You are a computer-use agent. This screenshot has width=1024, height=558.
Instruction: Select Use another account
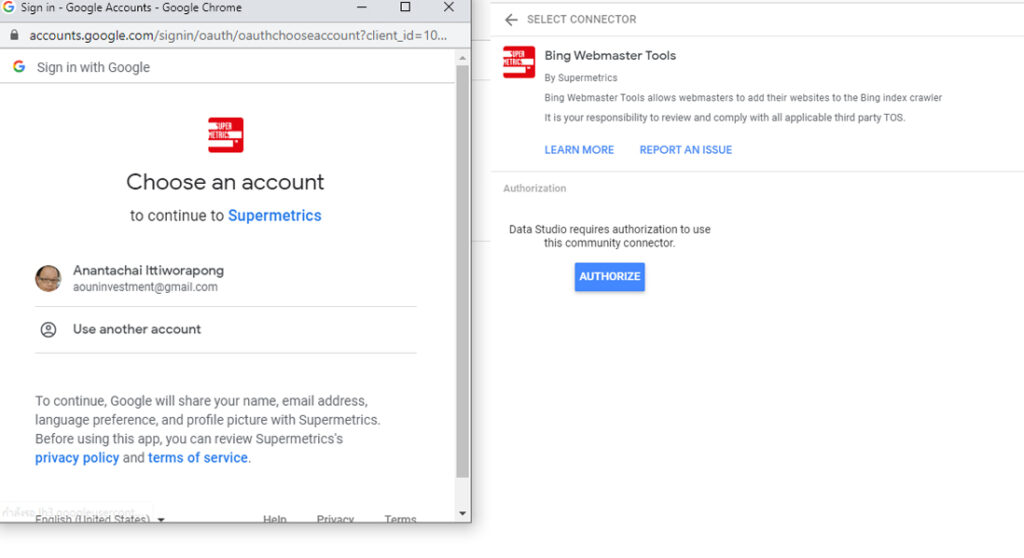pos(225,330)
